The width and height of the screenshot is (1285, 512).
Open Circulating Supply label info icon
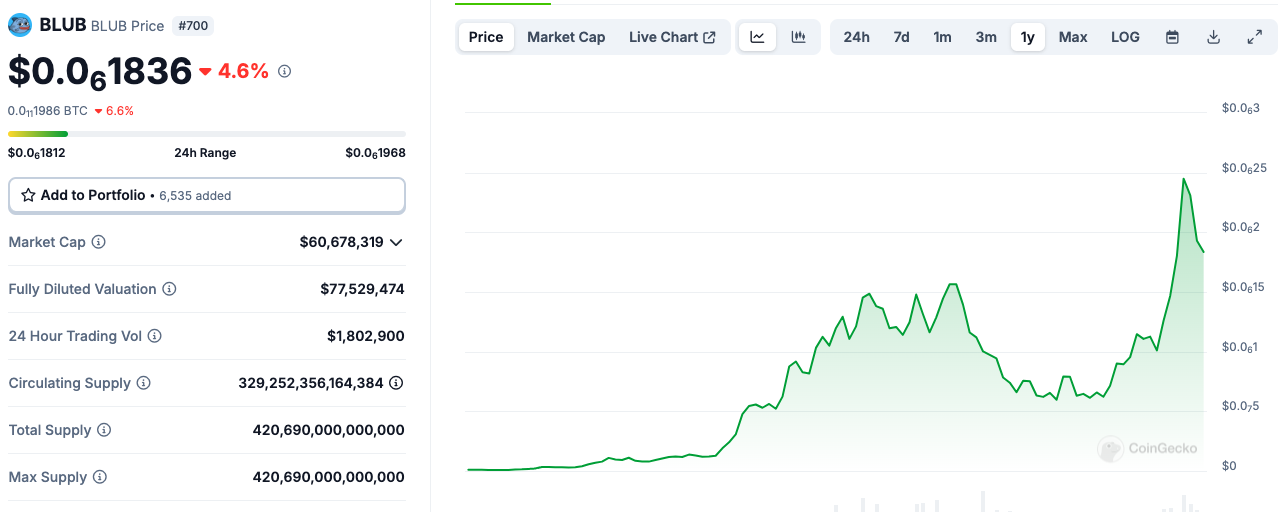[x=144, y=383]
